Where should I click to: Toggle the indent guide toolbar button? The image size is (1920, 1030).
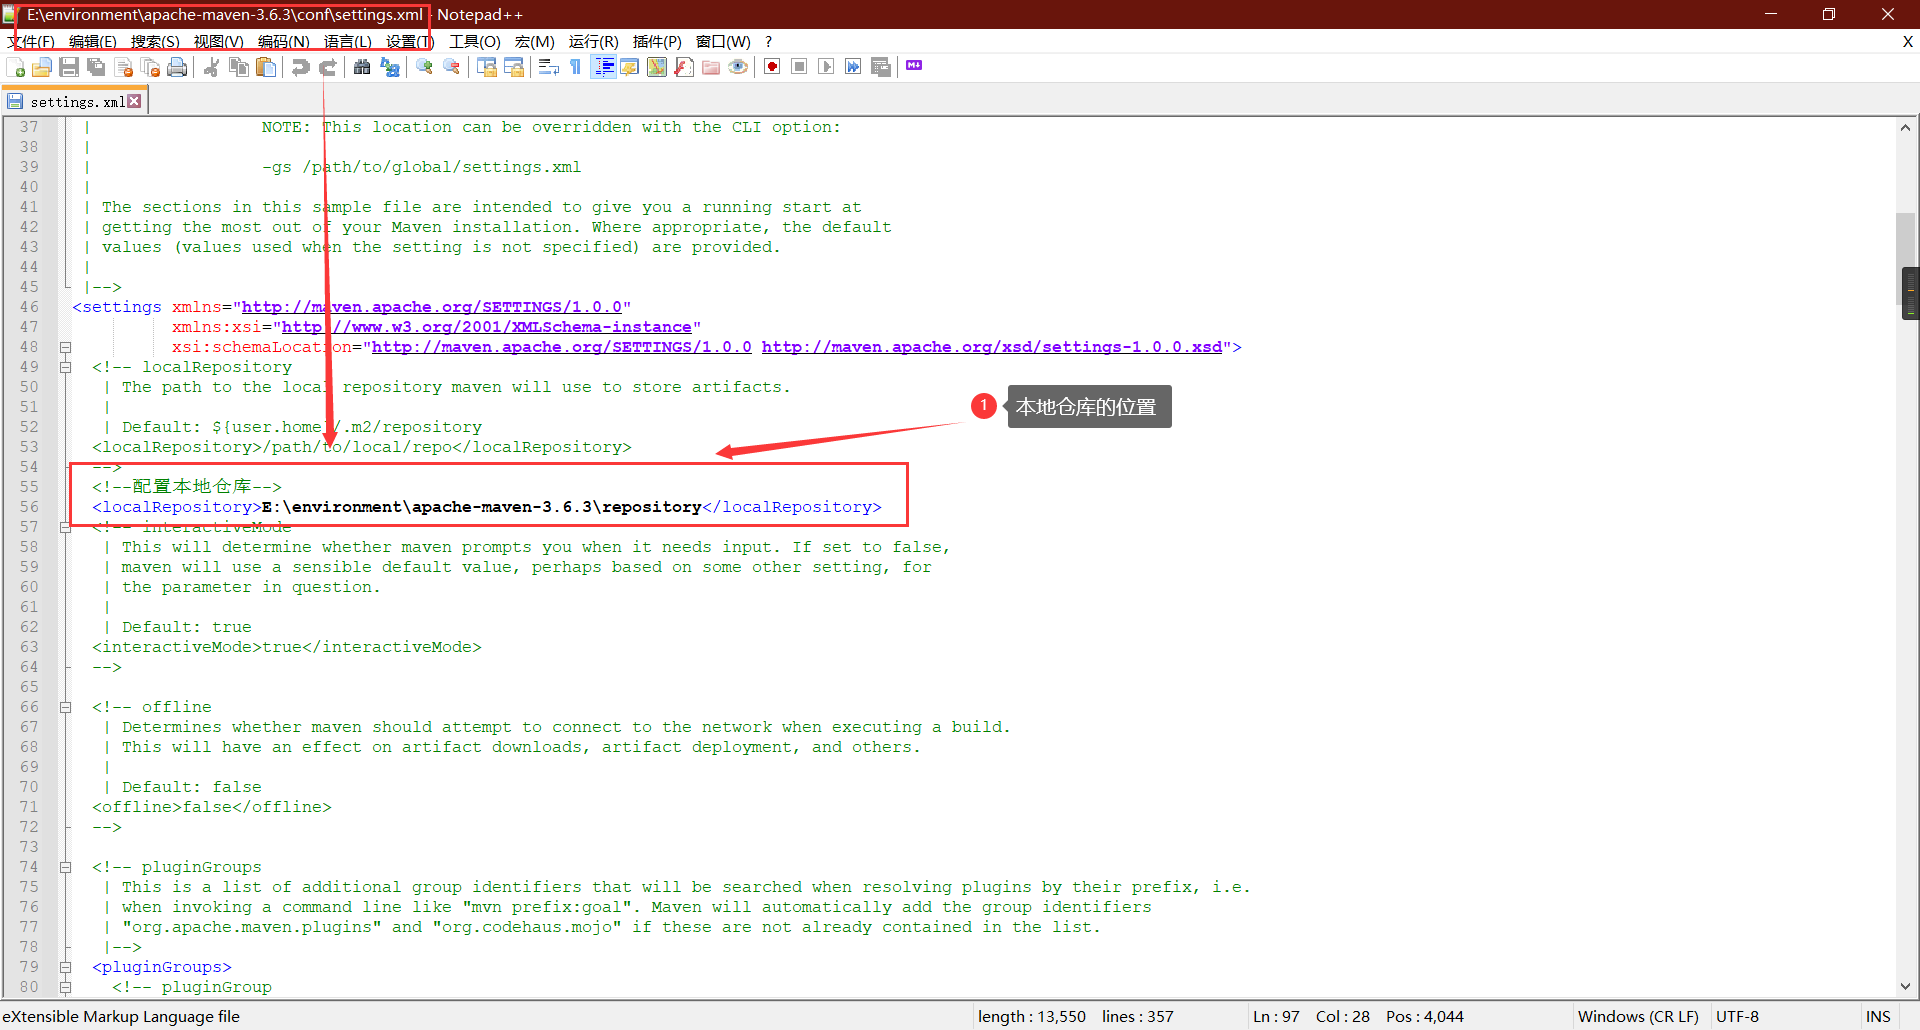[x=603, y=67]
